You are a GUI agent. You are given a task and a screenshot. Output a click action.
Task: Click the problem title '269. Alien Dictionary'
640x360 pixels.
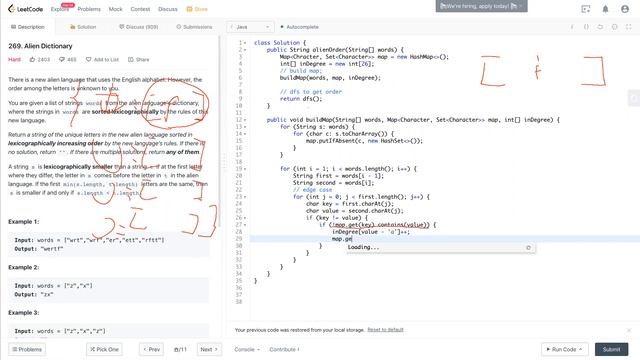point(40,46)
